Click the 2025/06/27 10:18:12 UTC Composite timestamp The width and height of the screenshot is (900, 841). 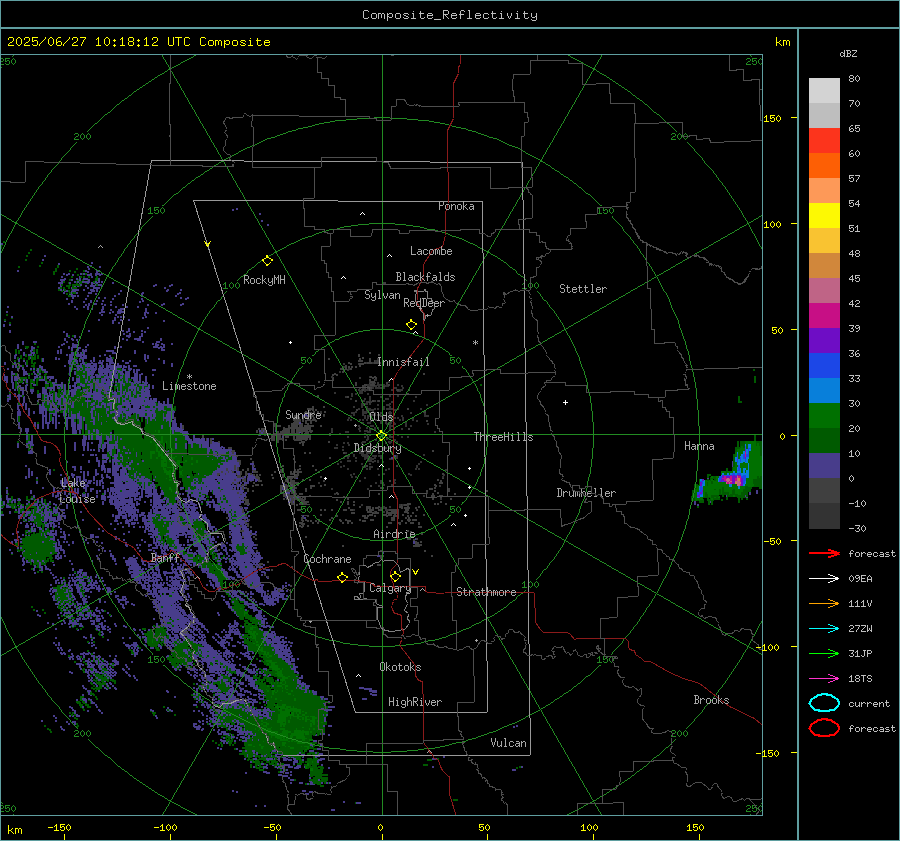point(138,42)
